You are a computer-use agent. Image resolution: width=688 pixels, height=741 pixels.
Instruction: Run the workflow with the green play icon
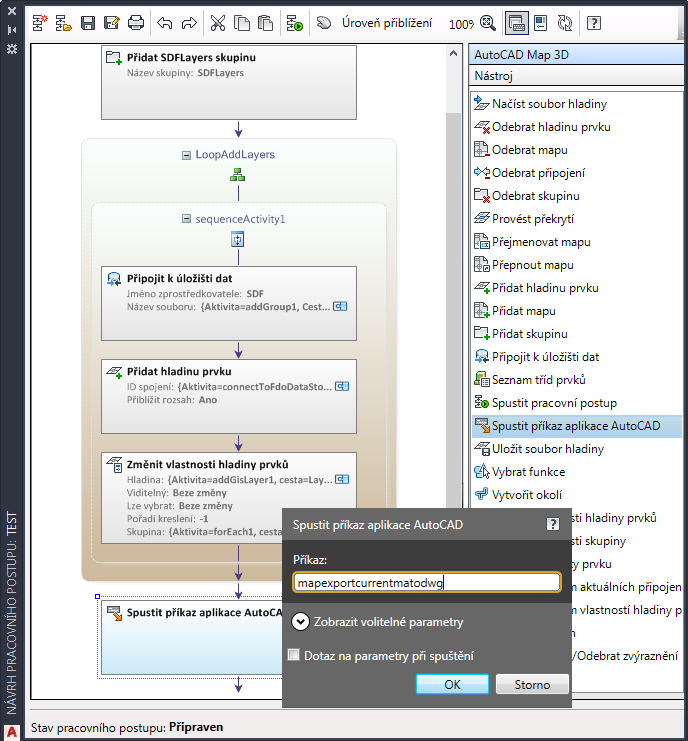295,23
